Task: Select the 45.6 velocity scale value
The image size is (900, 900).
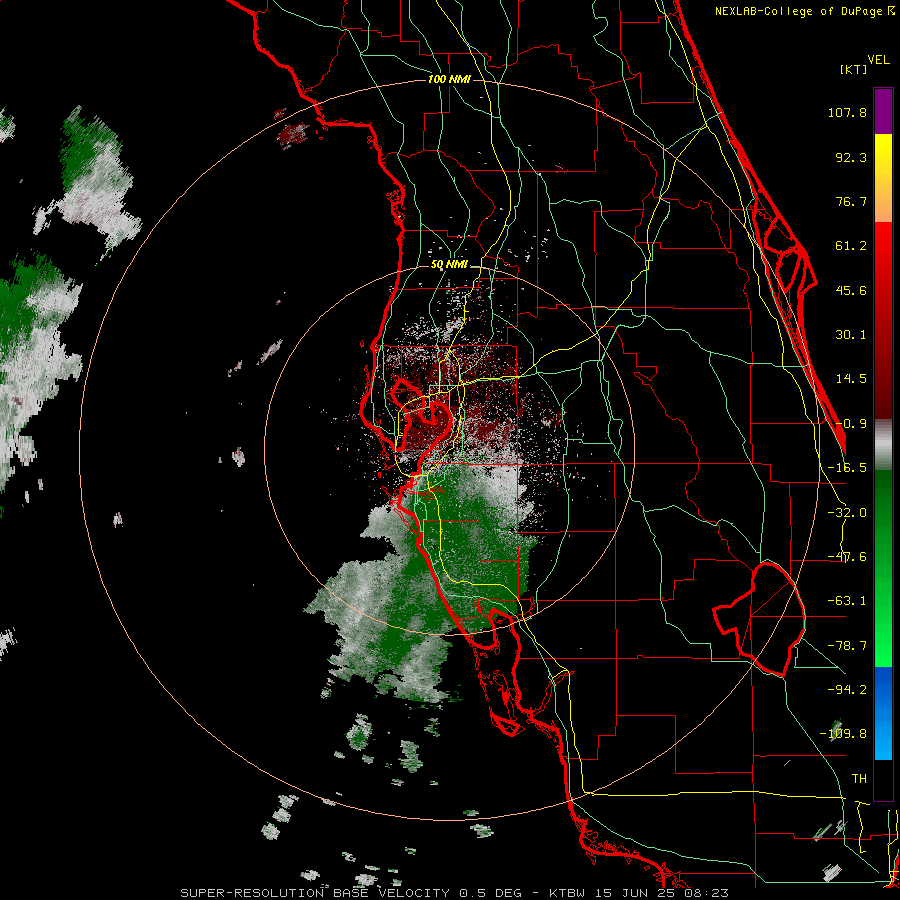Action: 851,290
